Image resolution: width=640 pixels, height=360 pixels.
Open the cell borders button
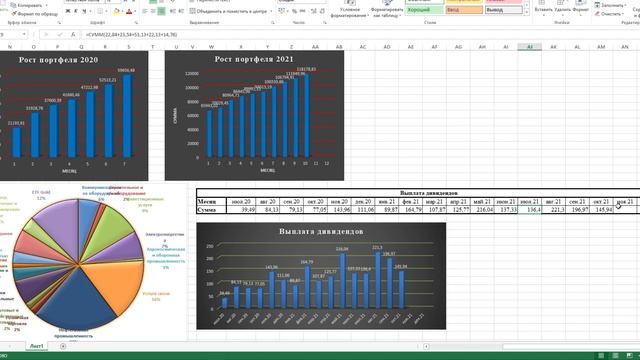tap(100, 11)
